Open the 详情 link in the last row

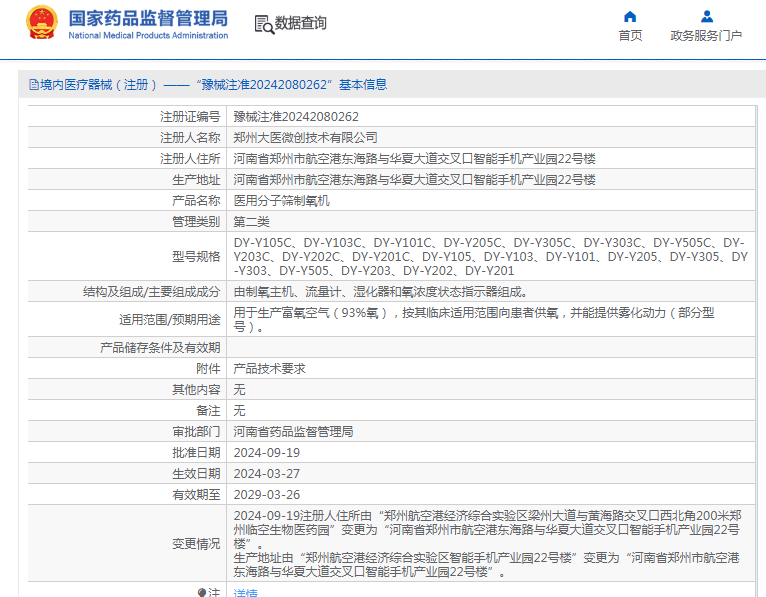[245, 593]
